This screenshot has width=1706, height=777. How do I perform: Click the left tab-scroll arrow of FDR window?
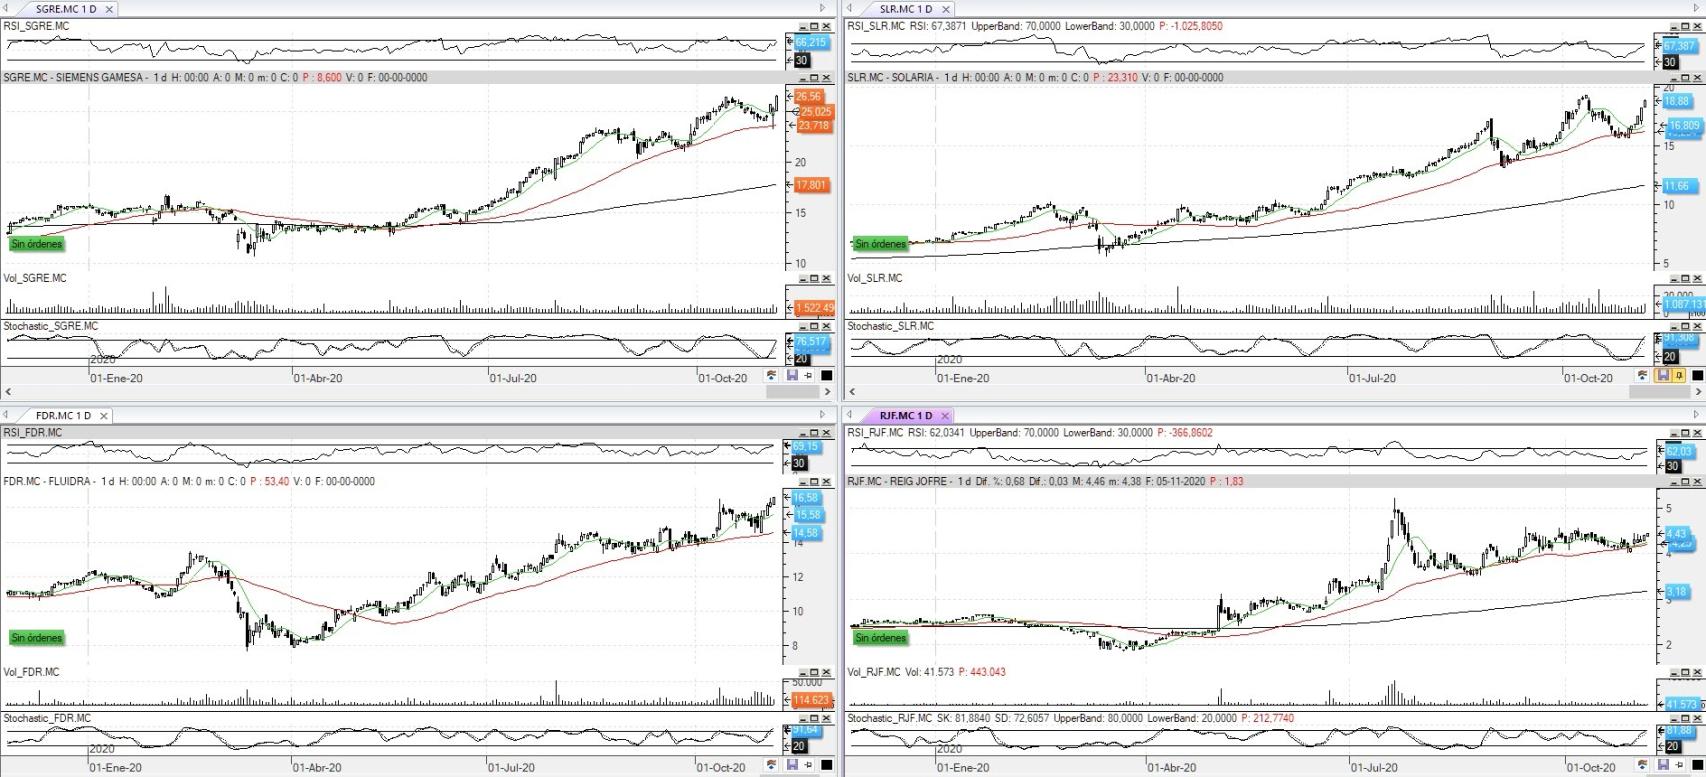[x=7, y=415]
